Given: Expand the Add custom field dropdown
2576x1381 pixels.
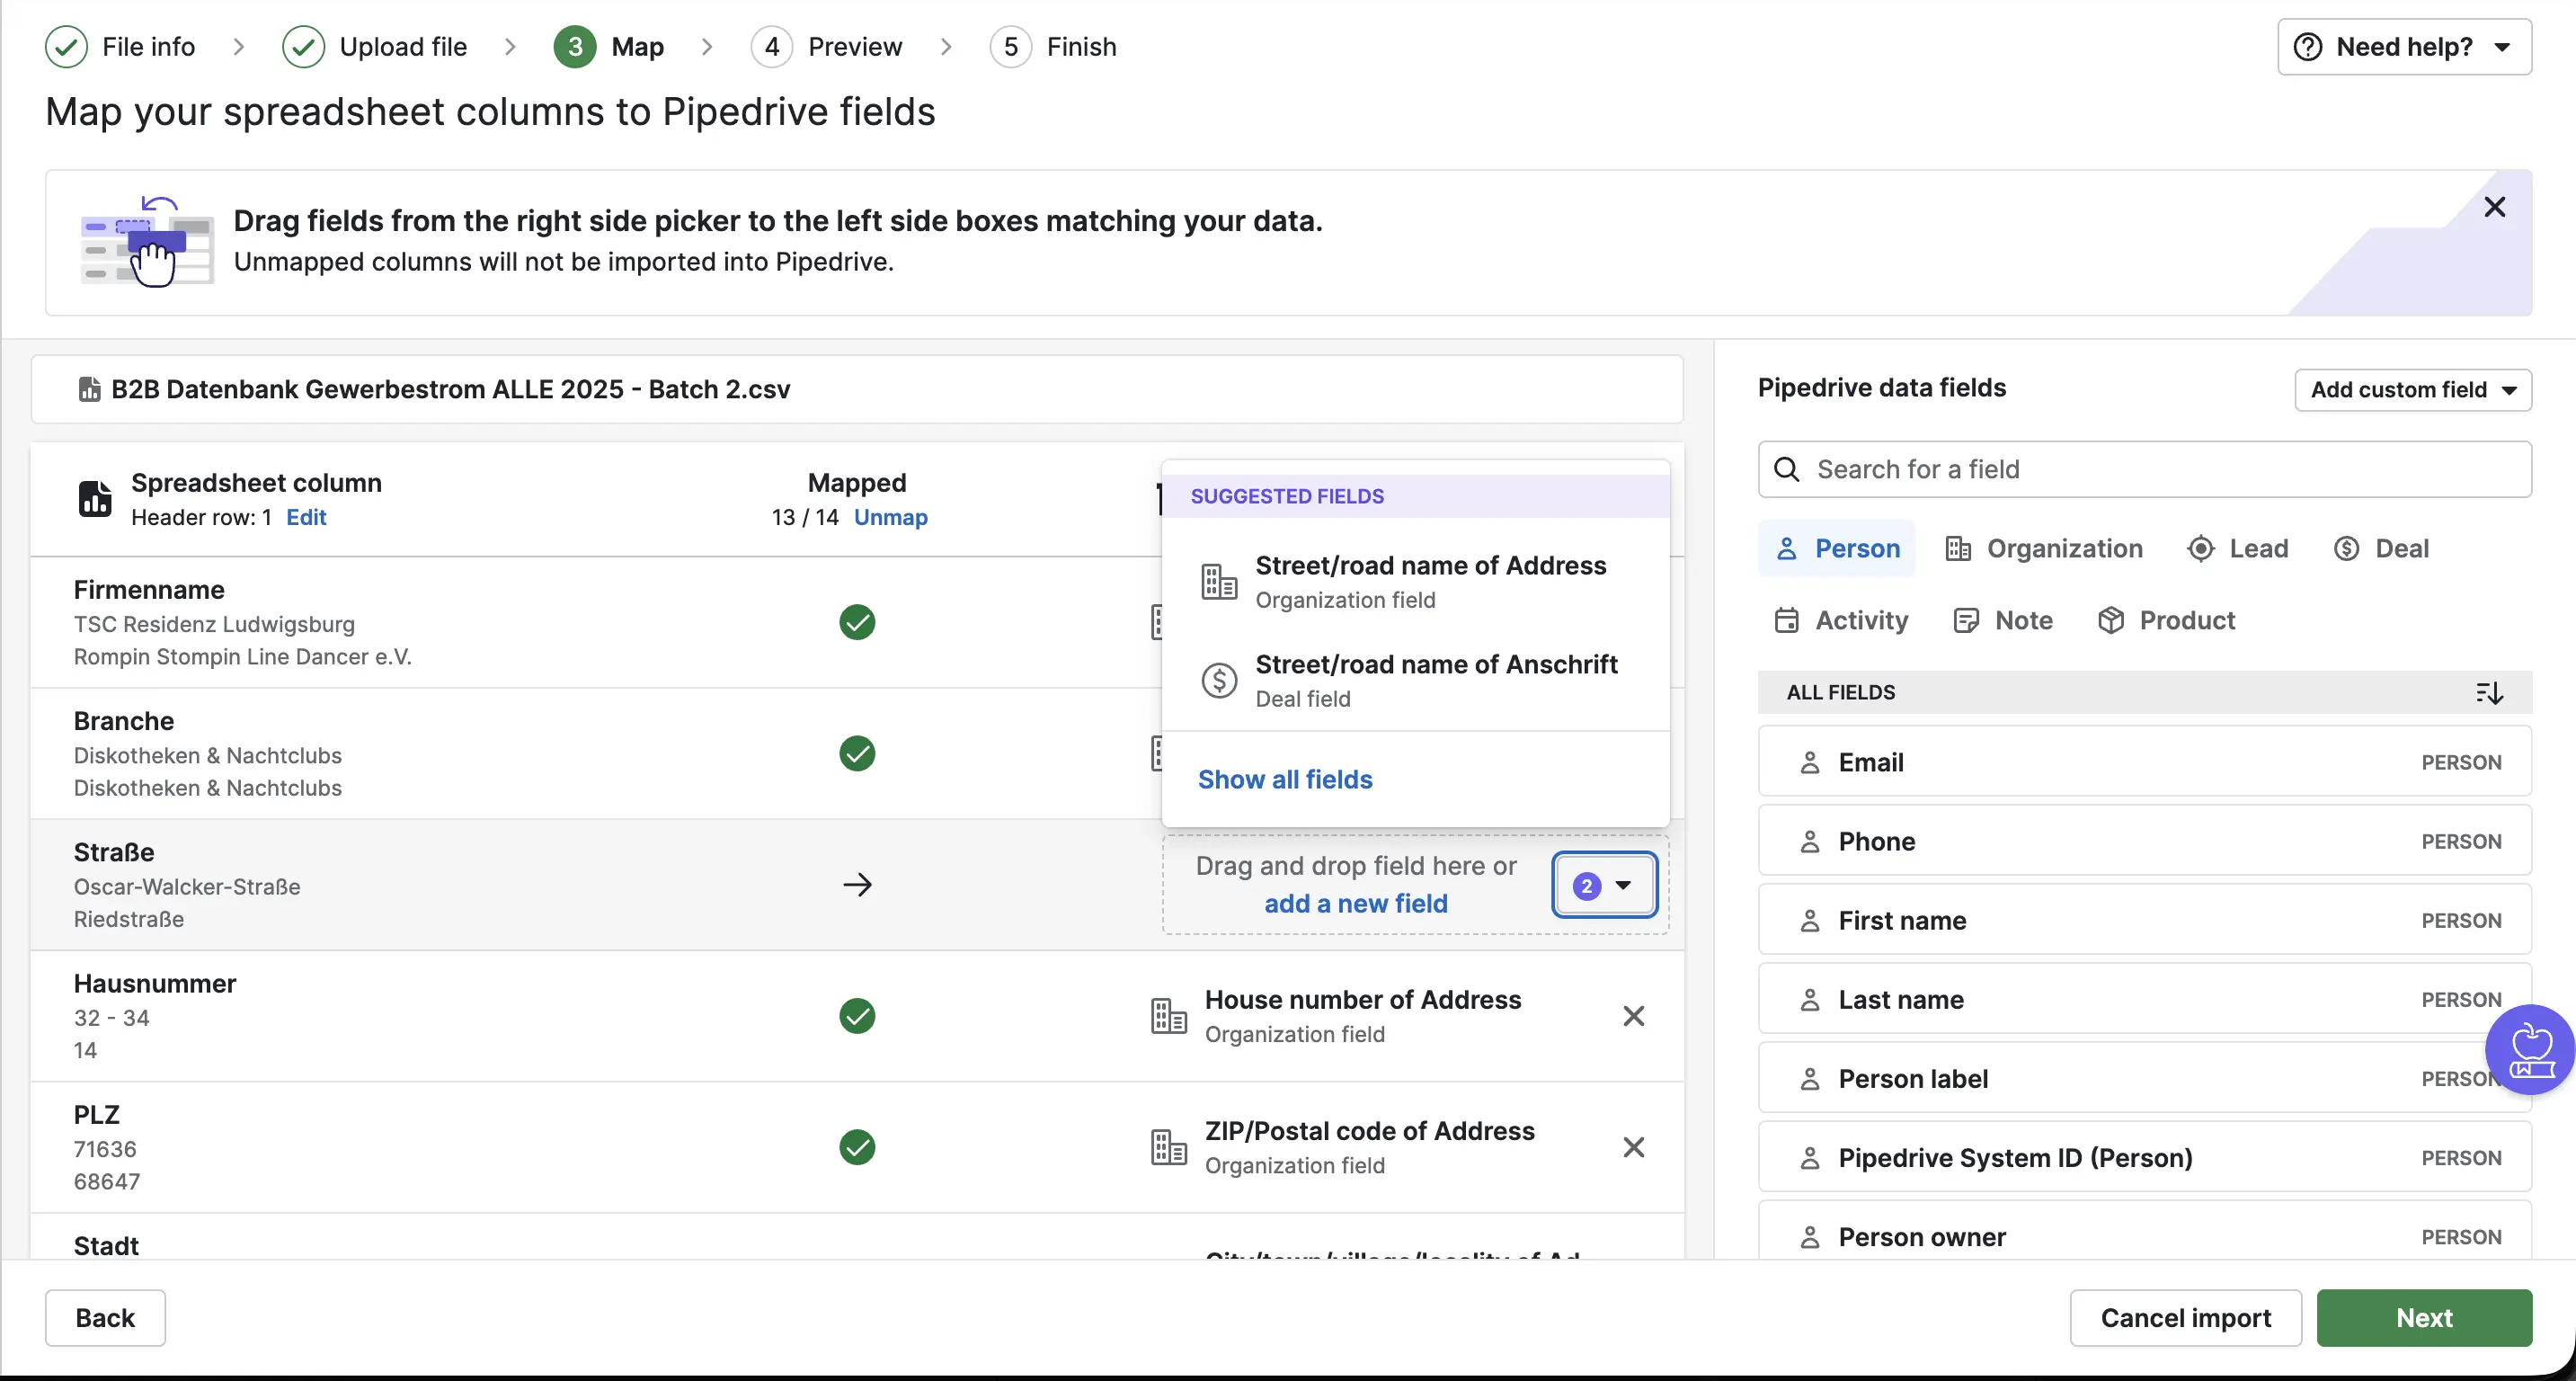Looking at the screenshot, I should point(2412,390).
